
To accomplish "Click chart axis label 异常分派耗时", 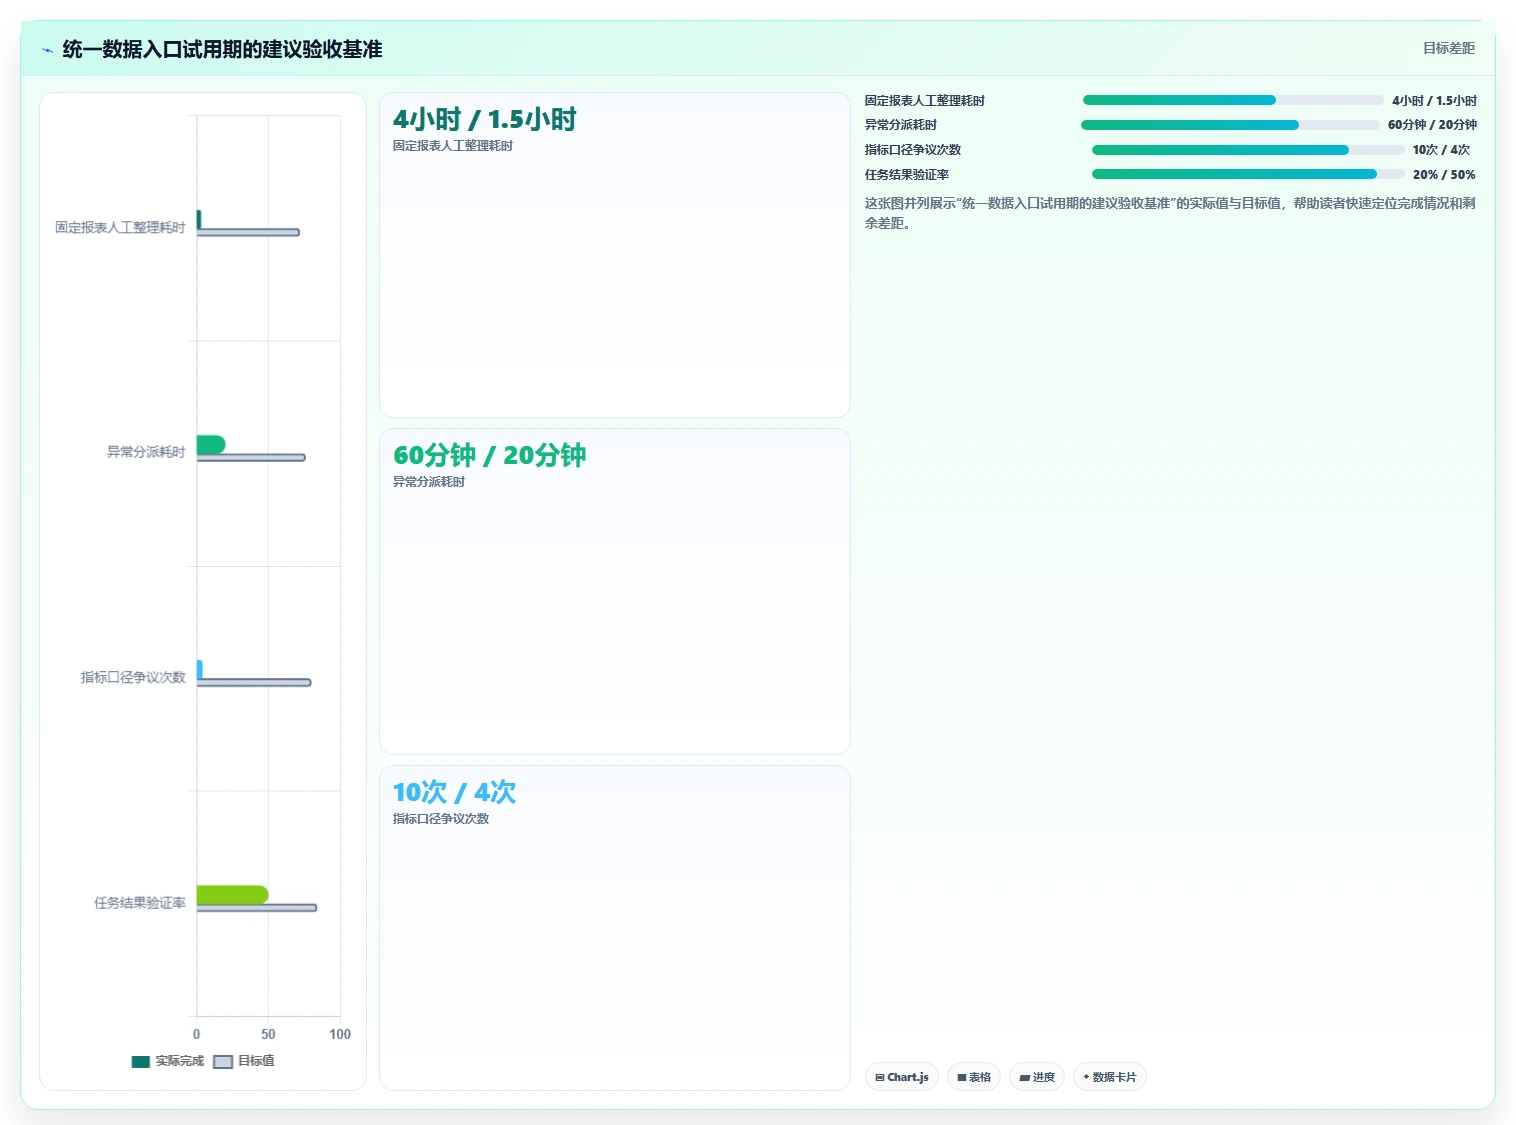I will pos(146,452).
